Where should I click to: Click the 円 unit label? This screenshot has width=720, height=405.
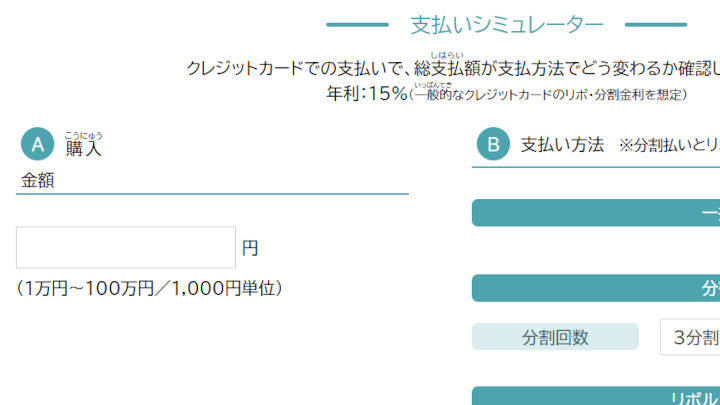coord(250,248)
